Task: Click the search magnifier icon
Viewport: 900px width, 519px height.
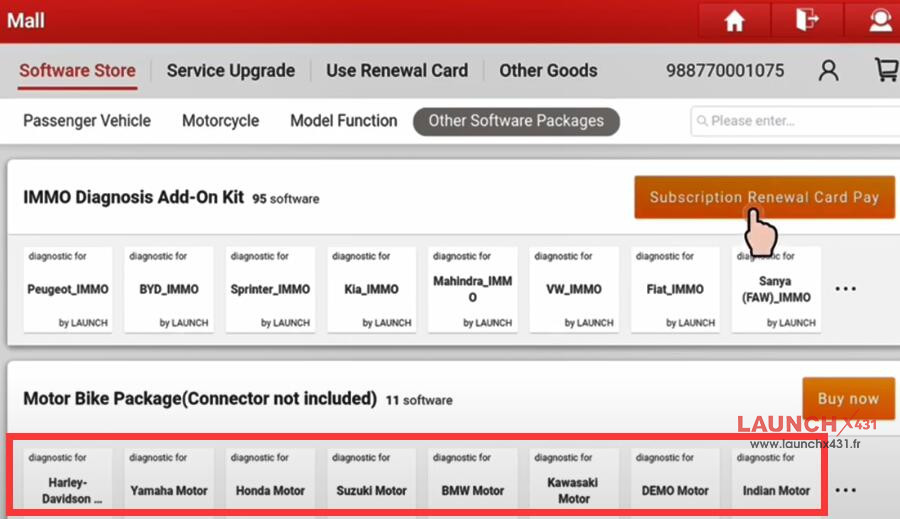Action: click(x=702, y=121)
